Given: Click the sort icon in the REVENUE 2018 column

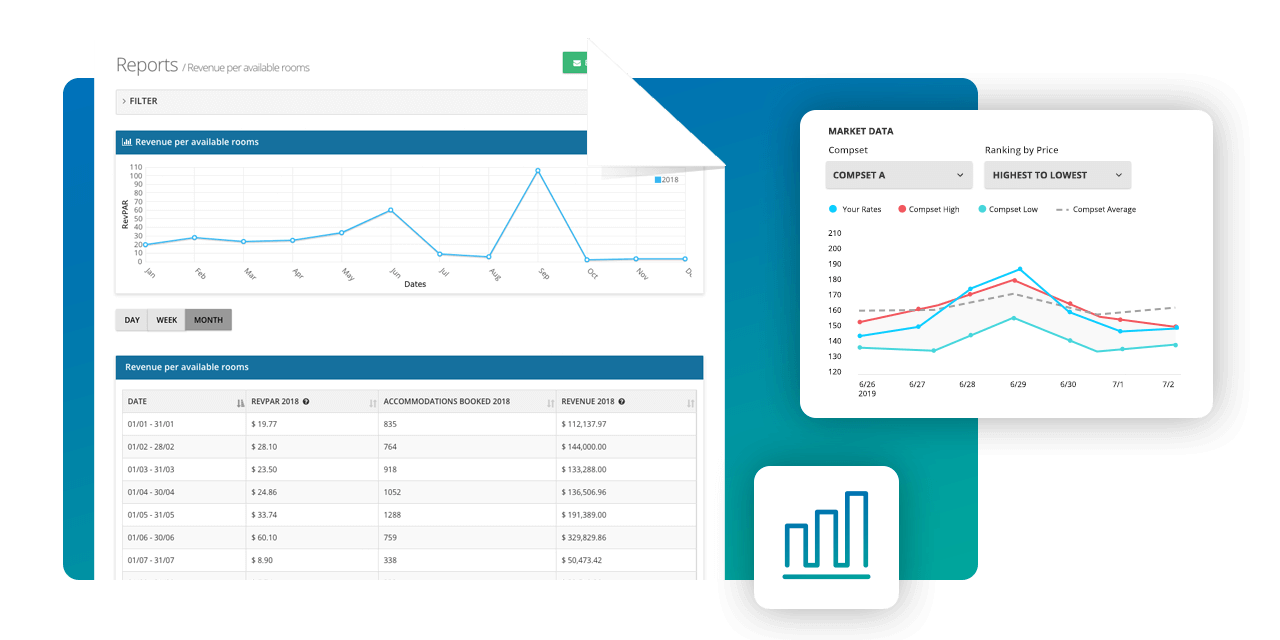Looking at the screenshot, I should point(690,402).
